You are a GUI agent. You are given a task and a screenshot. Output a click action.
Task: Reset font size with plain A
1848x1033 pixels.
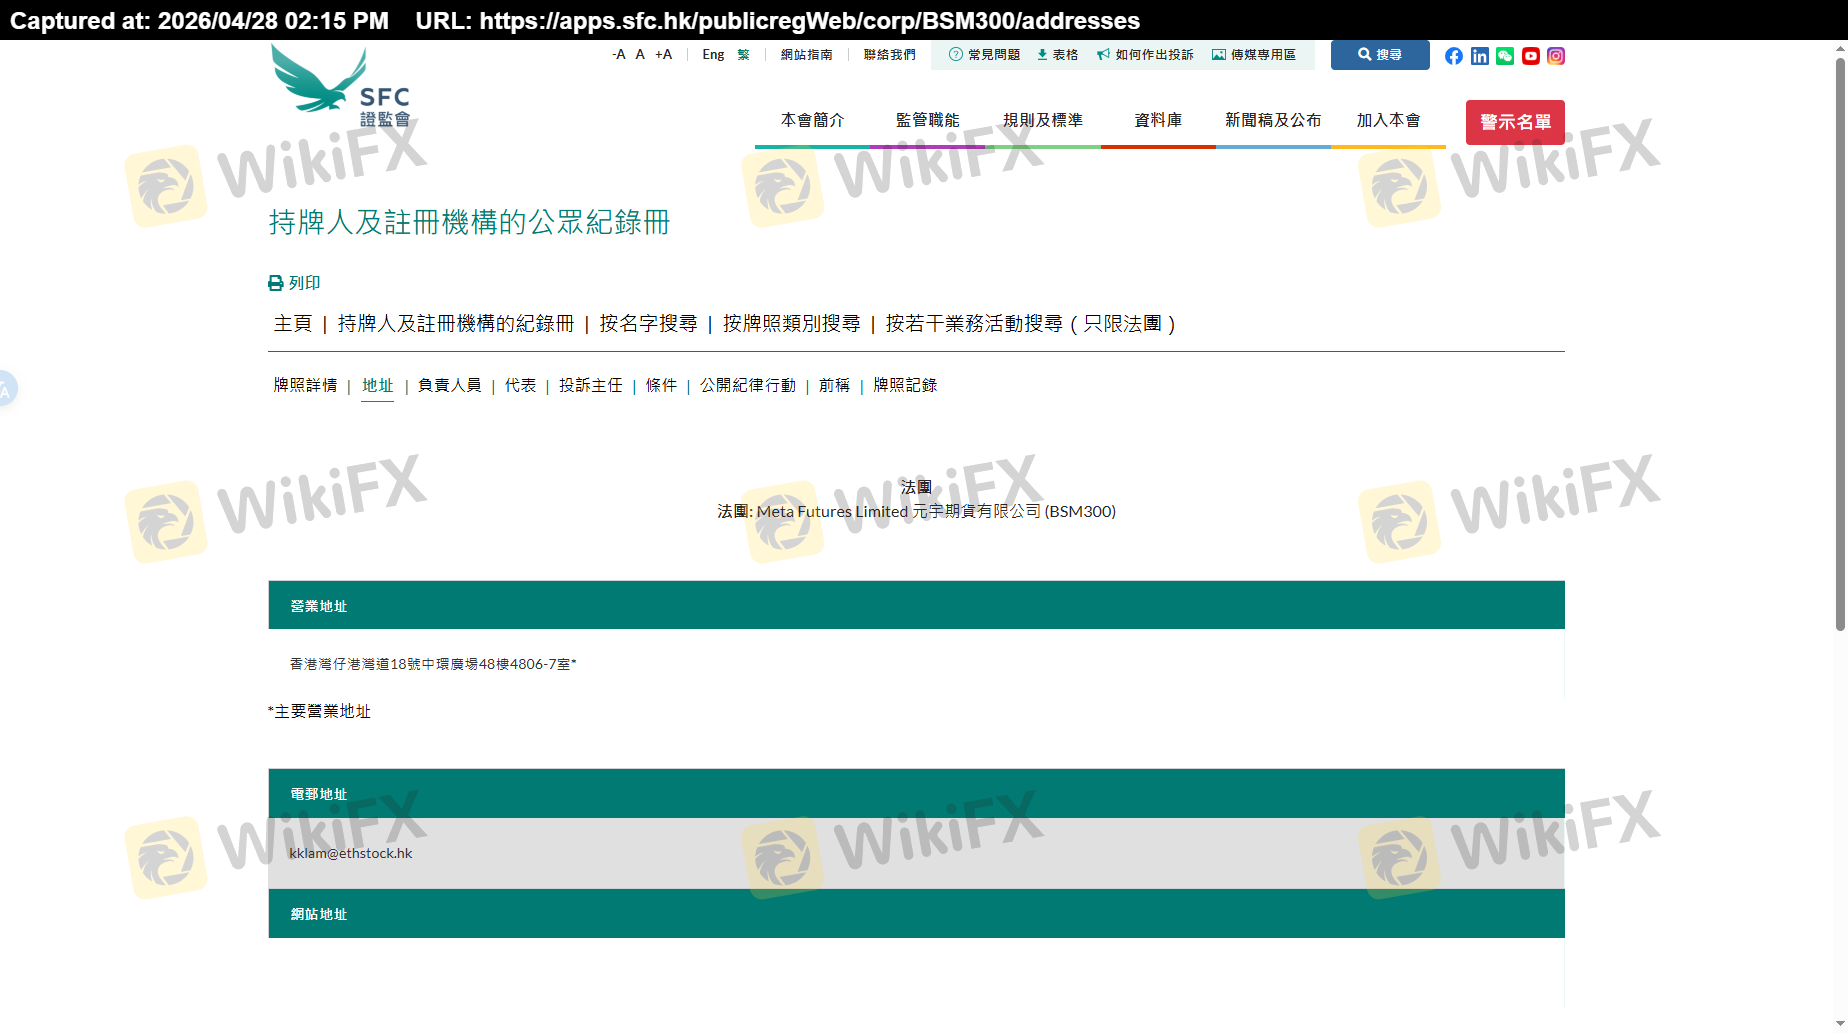(640, 55)
